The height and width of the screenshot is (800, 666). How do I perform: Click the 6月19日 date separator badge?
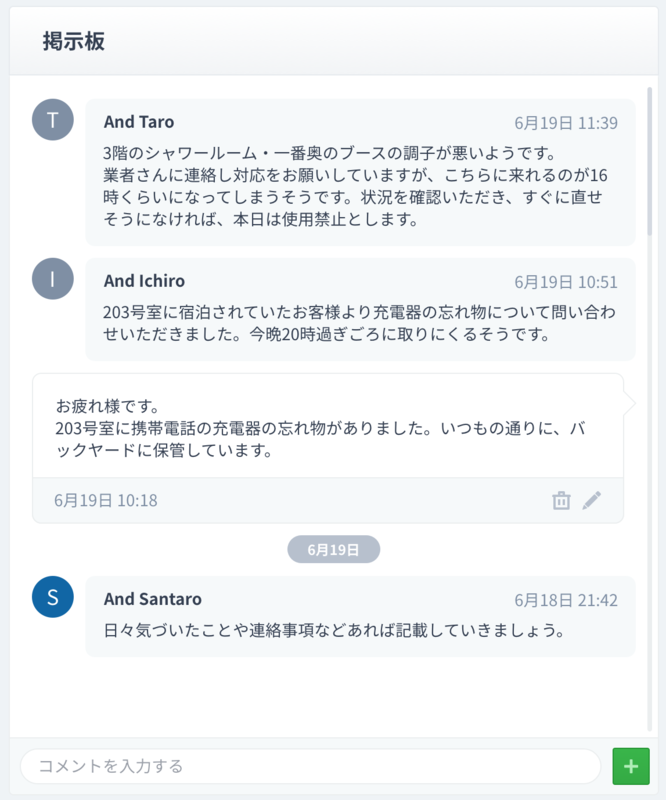pyautogui.click(x=333, y=549)
